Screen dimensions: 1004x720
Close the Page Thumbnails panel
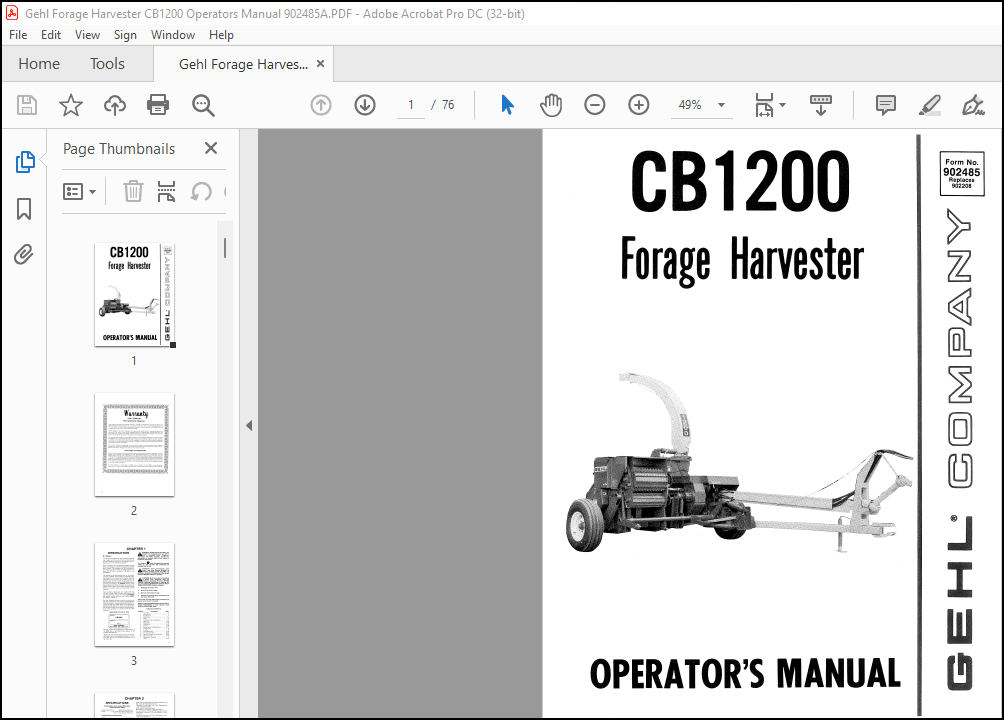tap(211, 148)
